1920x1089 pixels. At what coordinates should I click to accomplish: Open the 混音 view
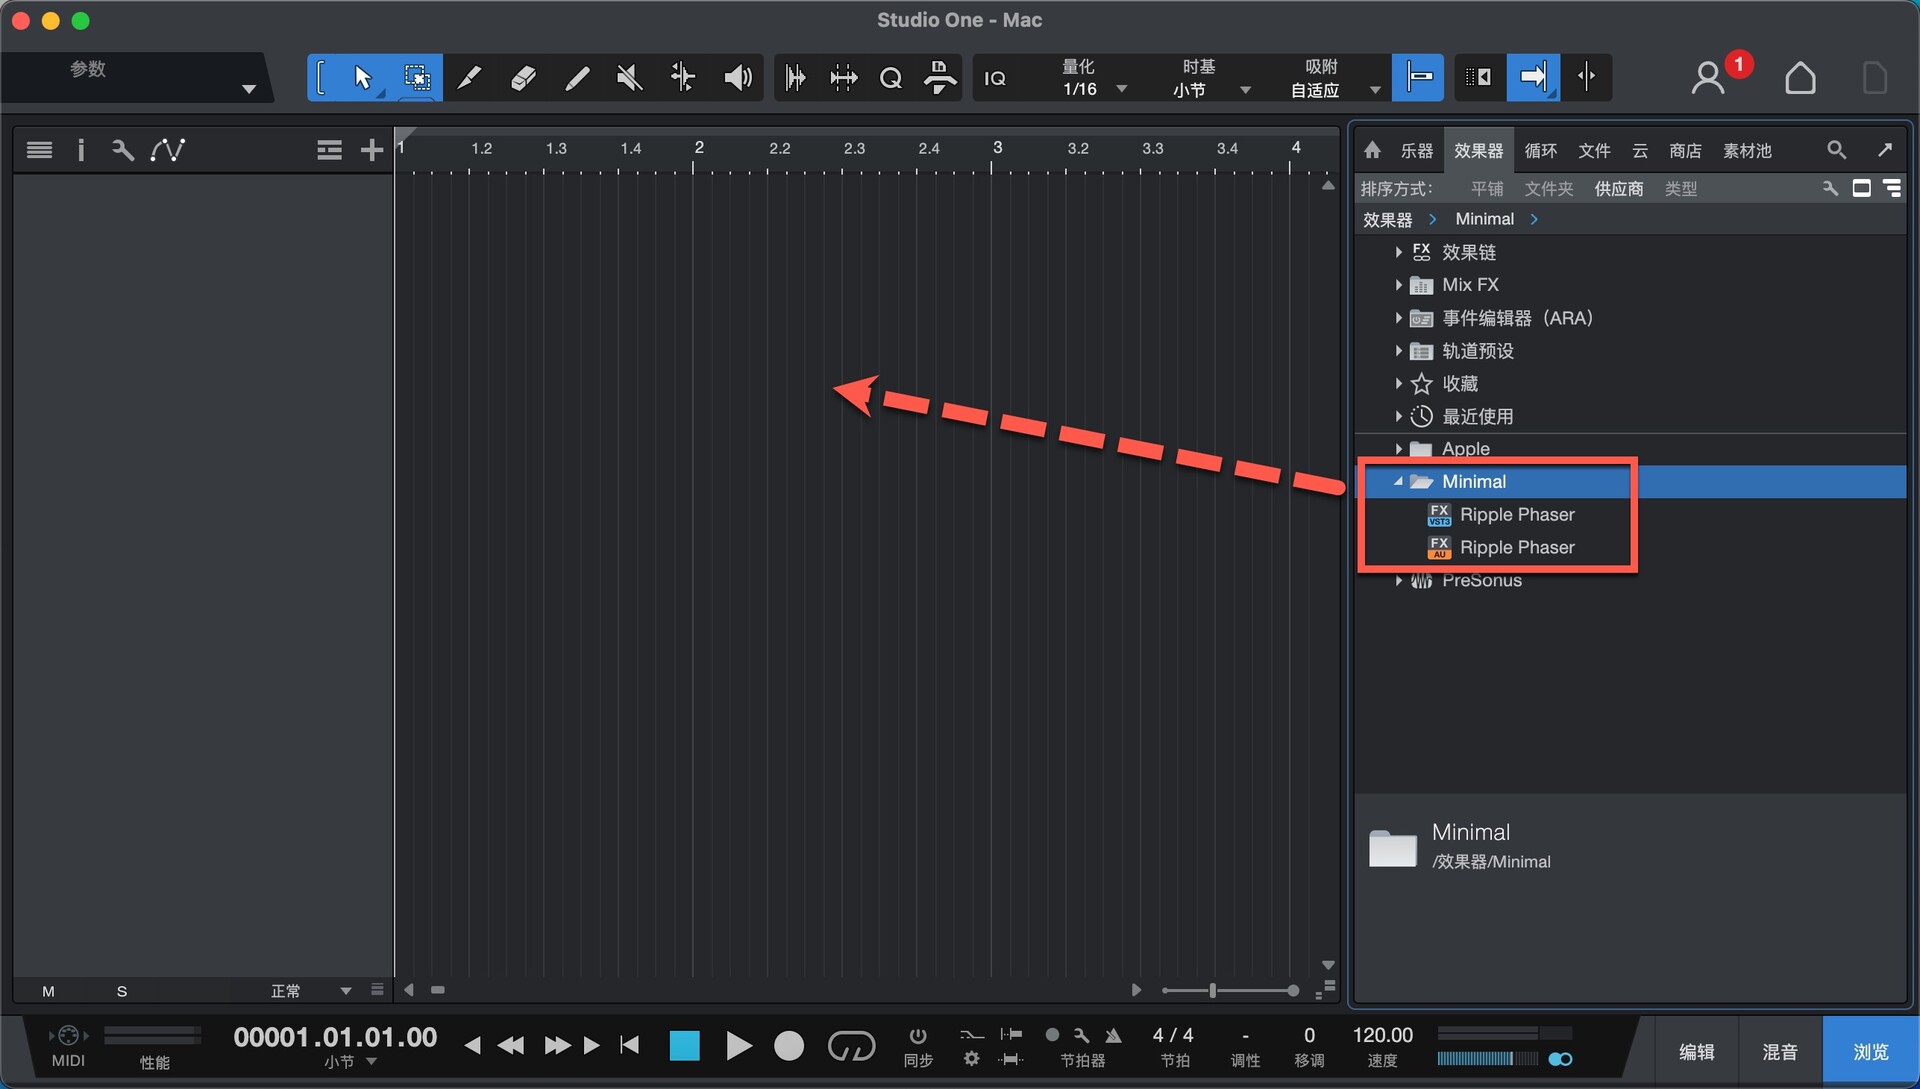(1780, 1052)
